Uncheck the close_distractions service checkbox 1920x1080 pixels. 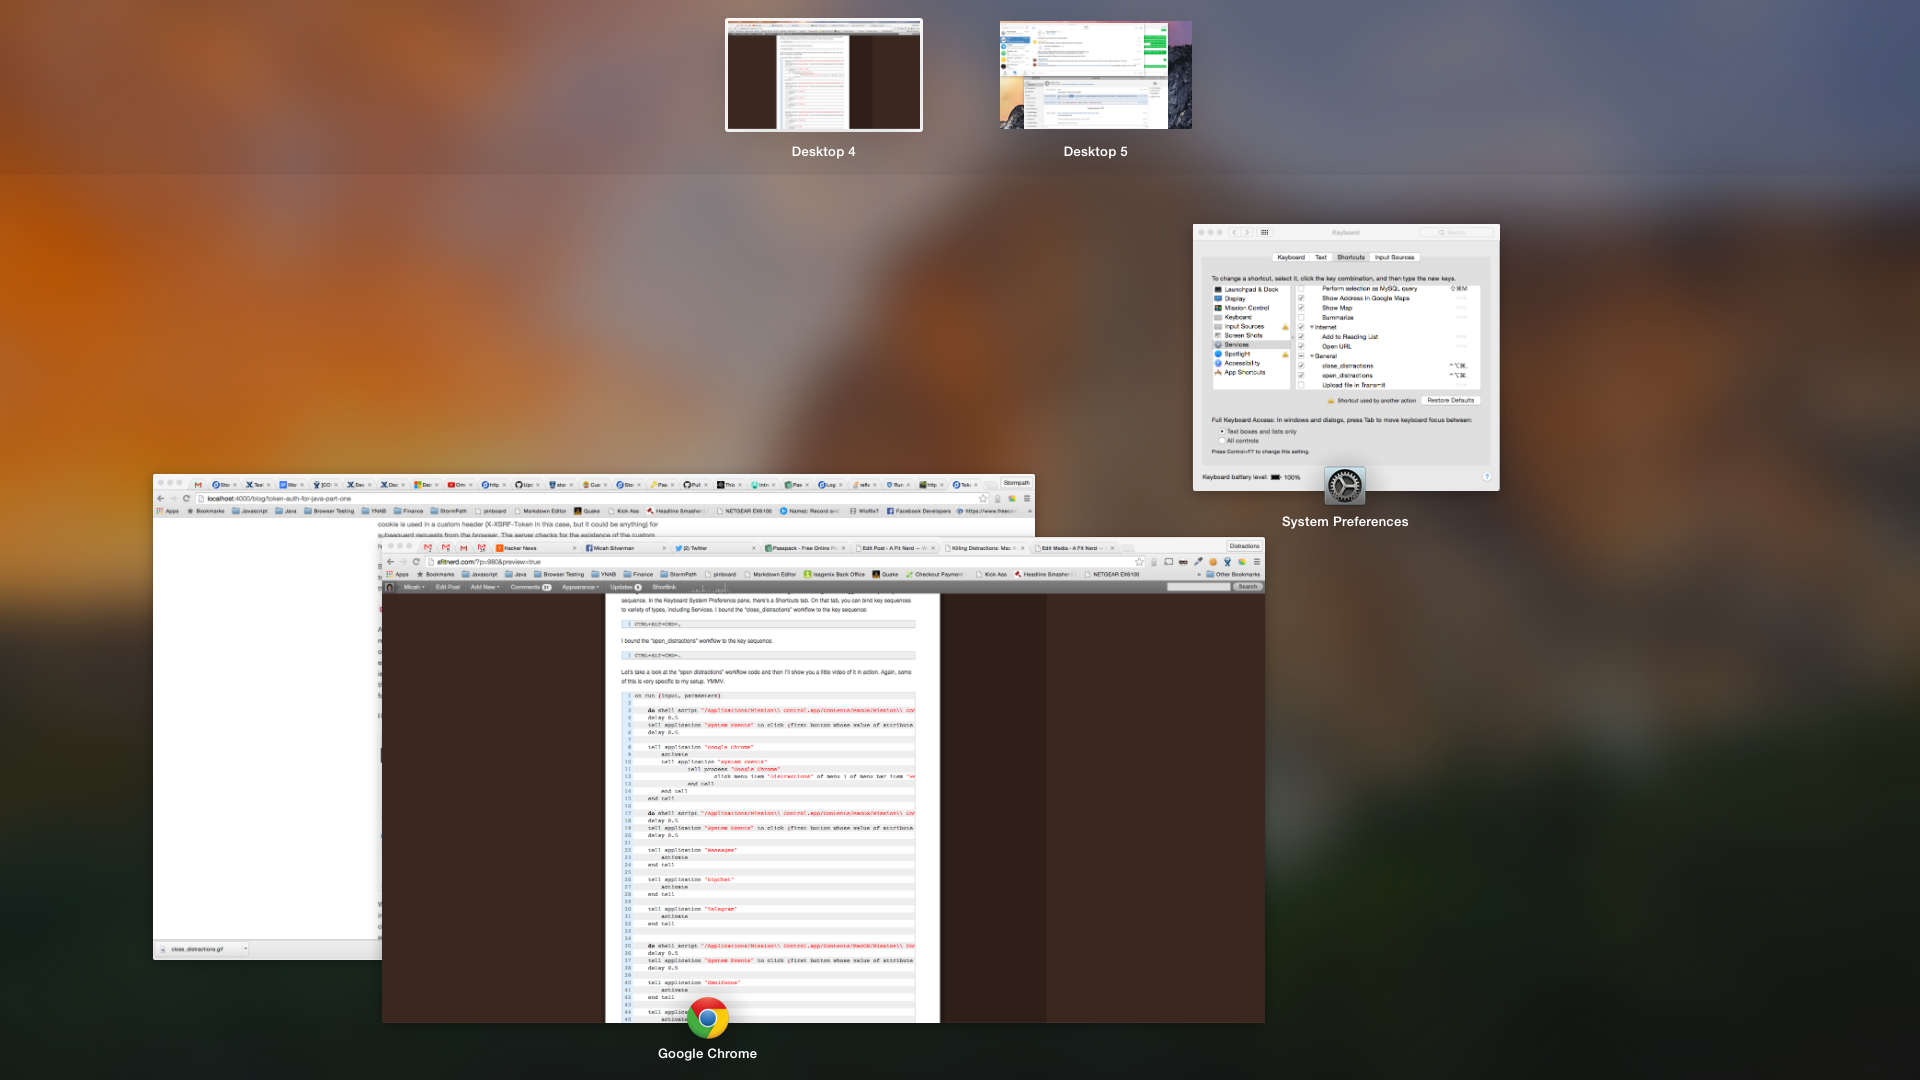pyautogui.click(x=1301, y=366)
